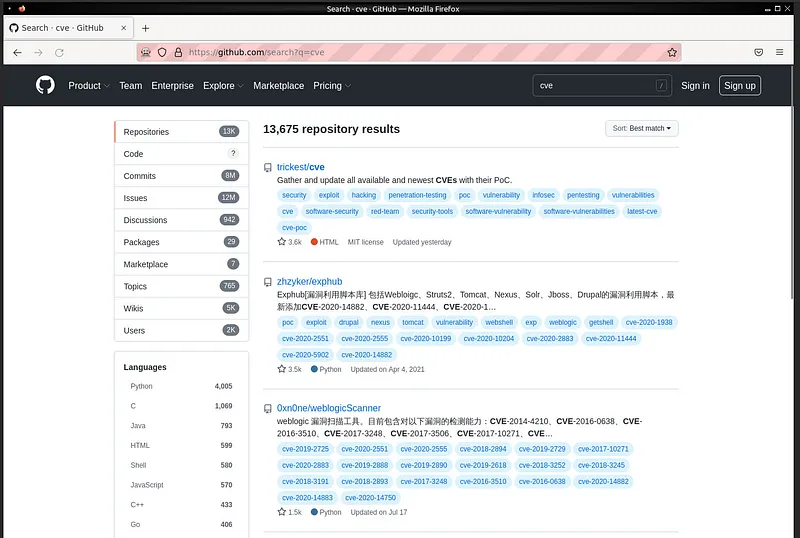Select the Marketplace filter in sidebar
Screen dimensions: 800x538
[x=181, y=264]
